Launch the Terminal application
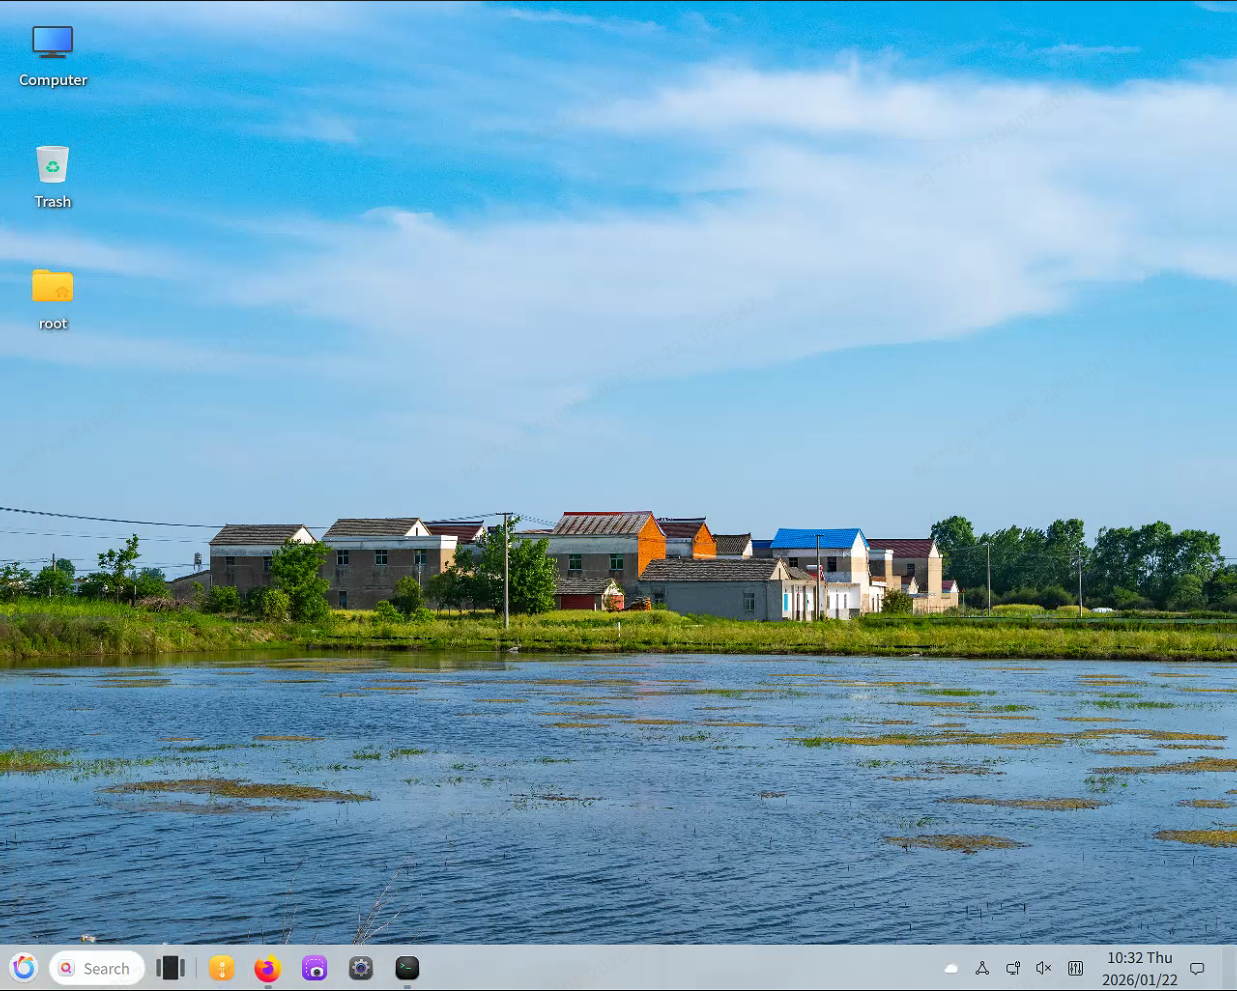 tap(407, 968)
